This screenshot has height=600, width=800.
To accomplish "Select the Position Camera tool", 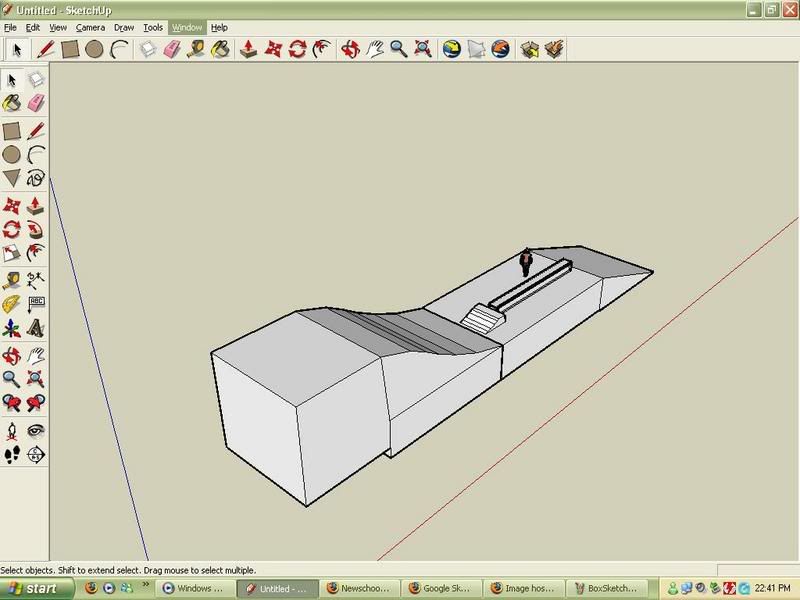I will (11, 430).
